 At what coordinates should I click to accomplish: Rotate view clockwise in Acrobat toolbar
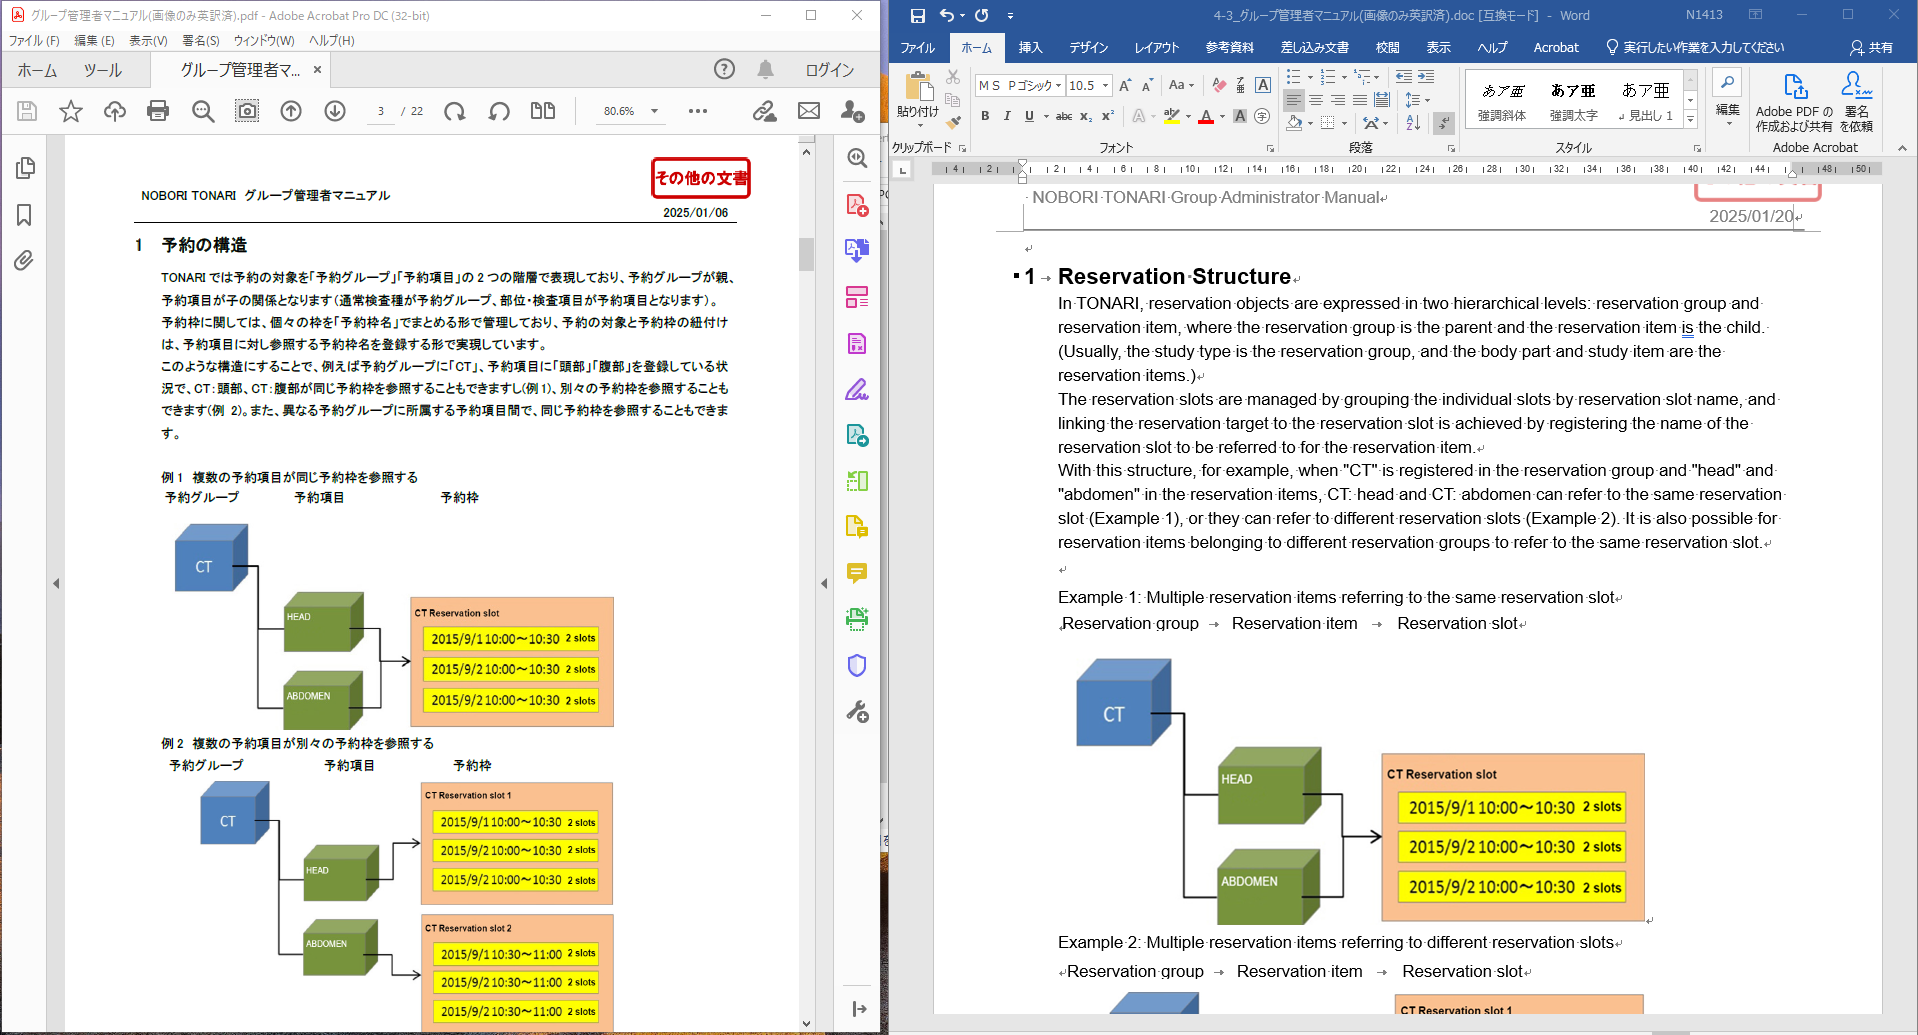point(455,111)
